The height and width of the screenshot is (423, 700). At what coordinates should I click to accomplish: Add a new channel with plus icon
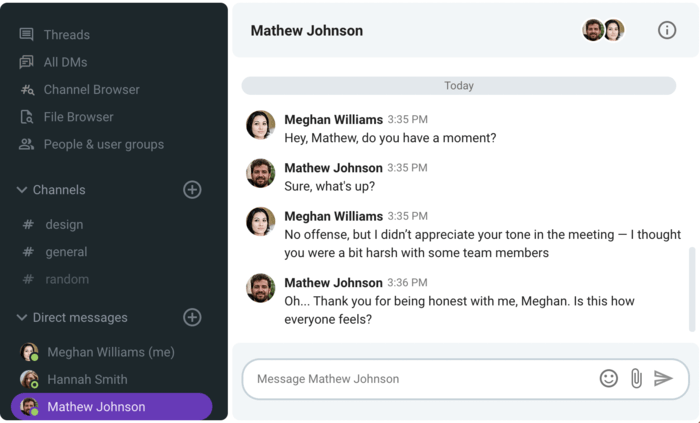192,190
